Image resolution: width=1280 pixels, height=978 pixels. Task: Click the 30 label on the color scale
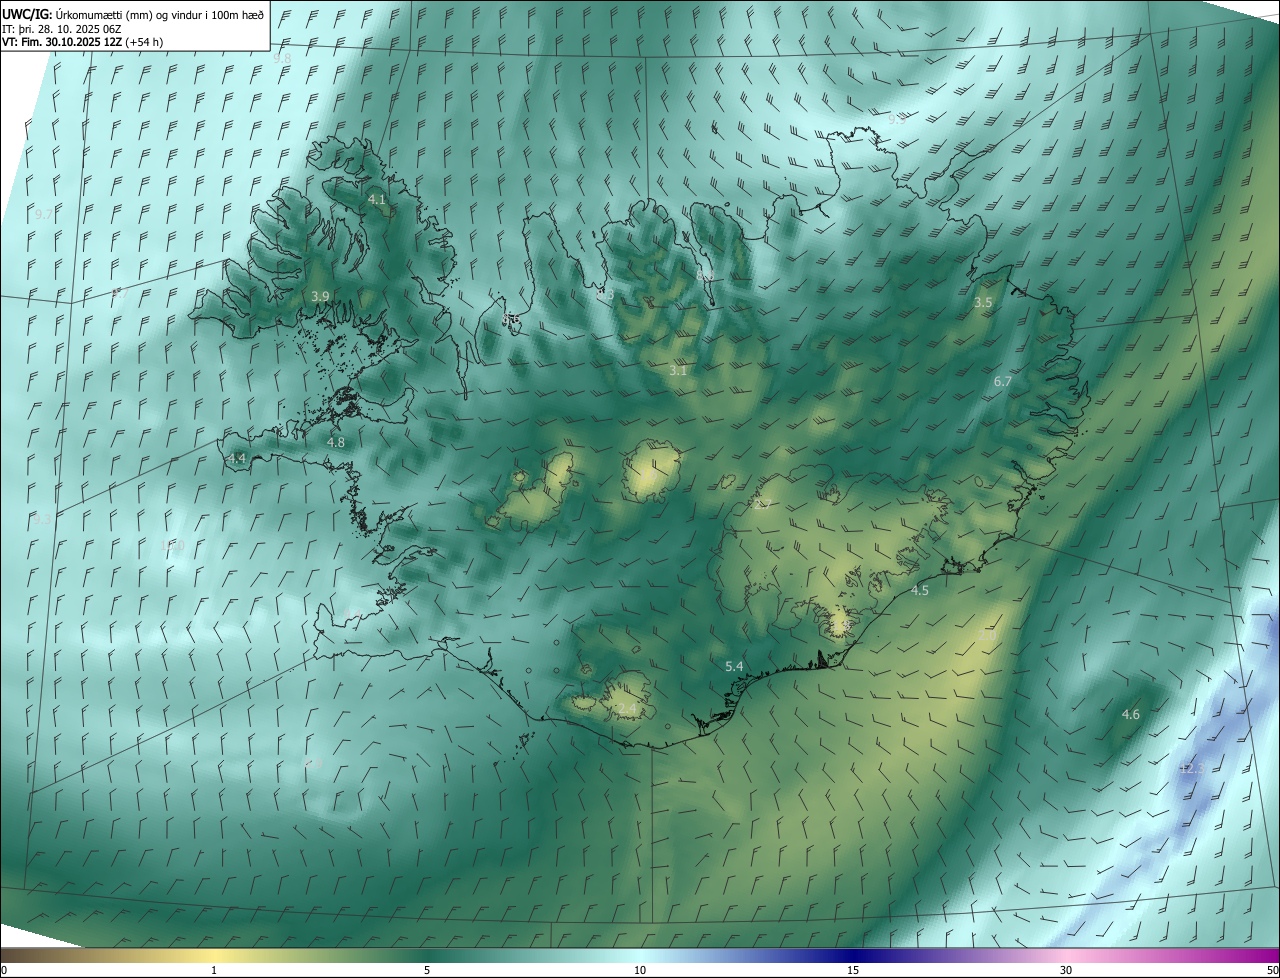coord(1066,970)
